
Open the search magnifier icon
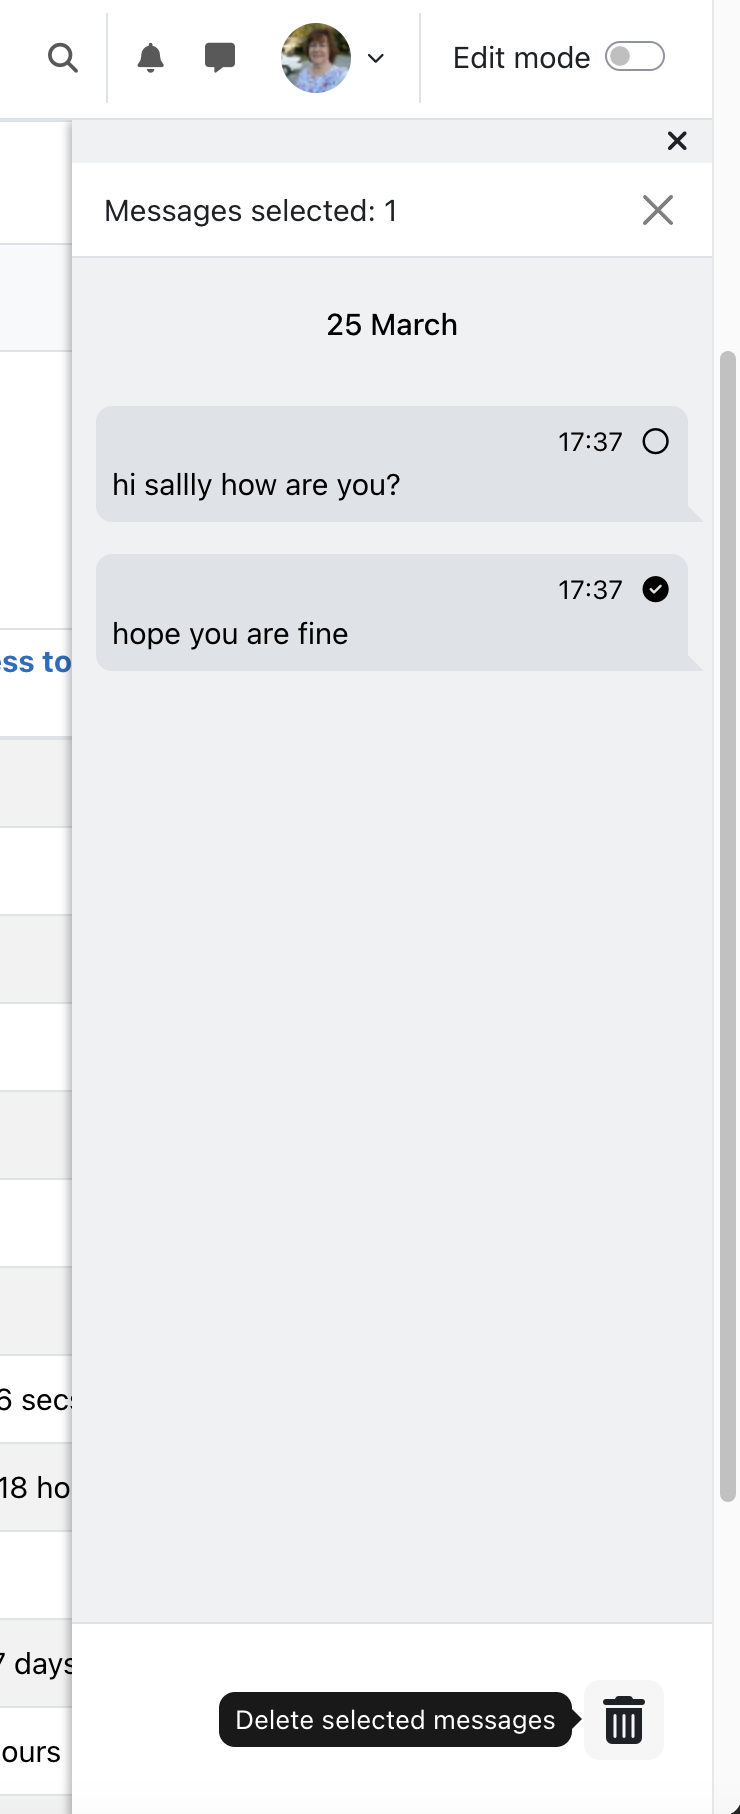(63, 58)
